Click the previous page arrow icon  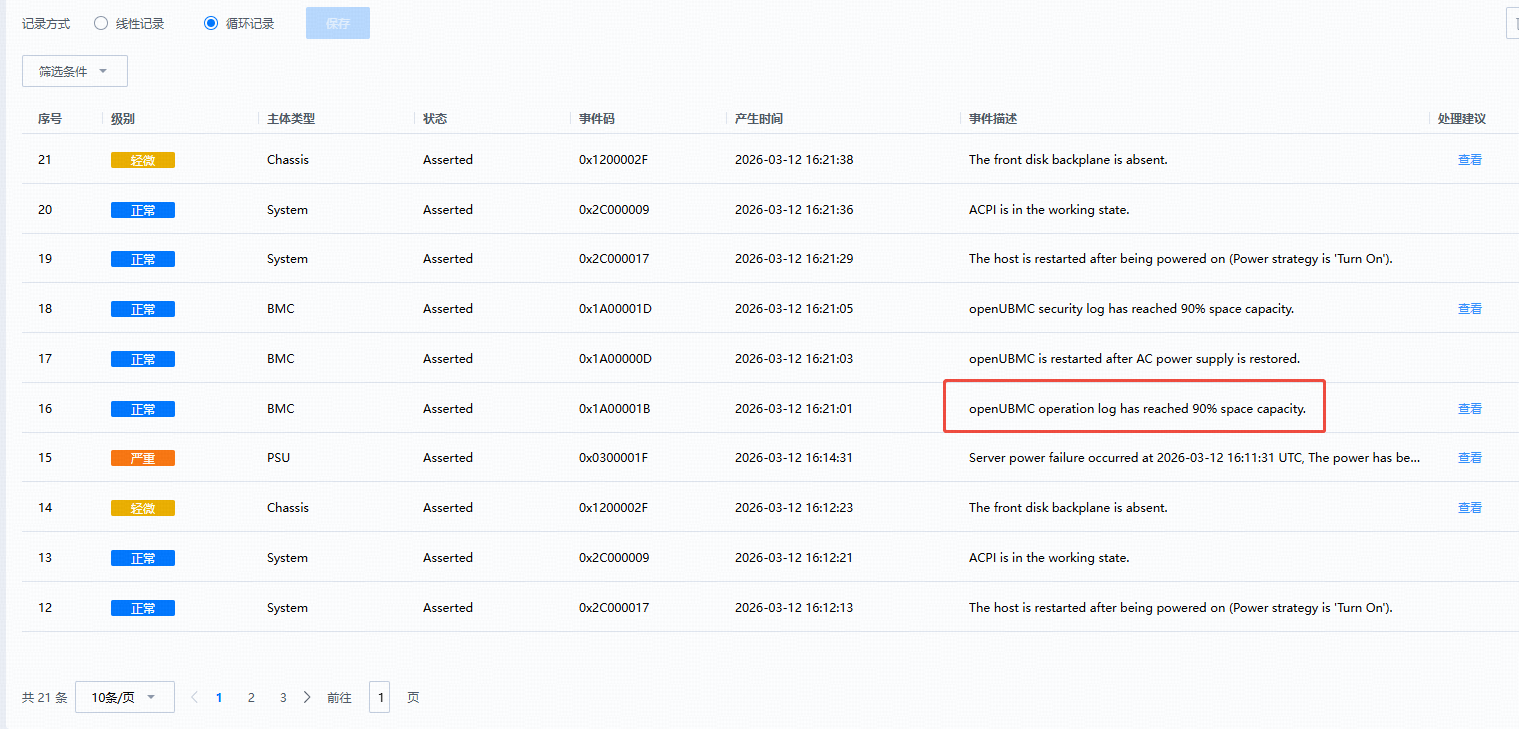[195, 697]
